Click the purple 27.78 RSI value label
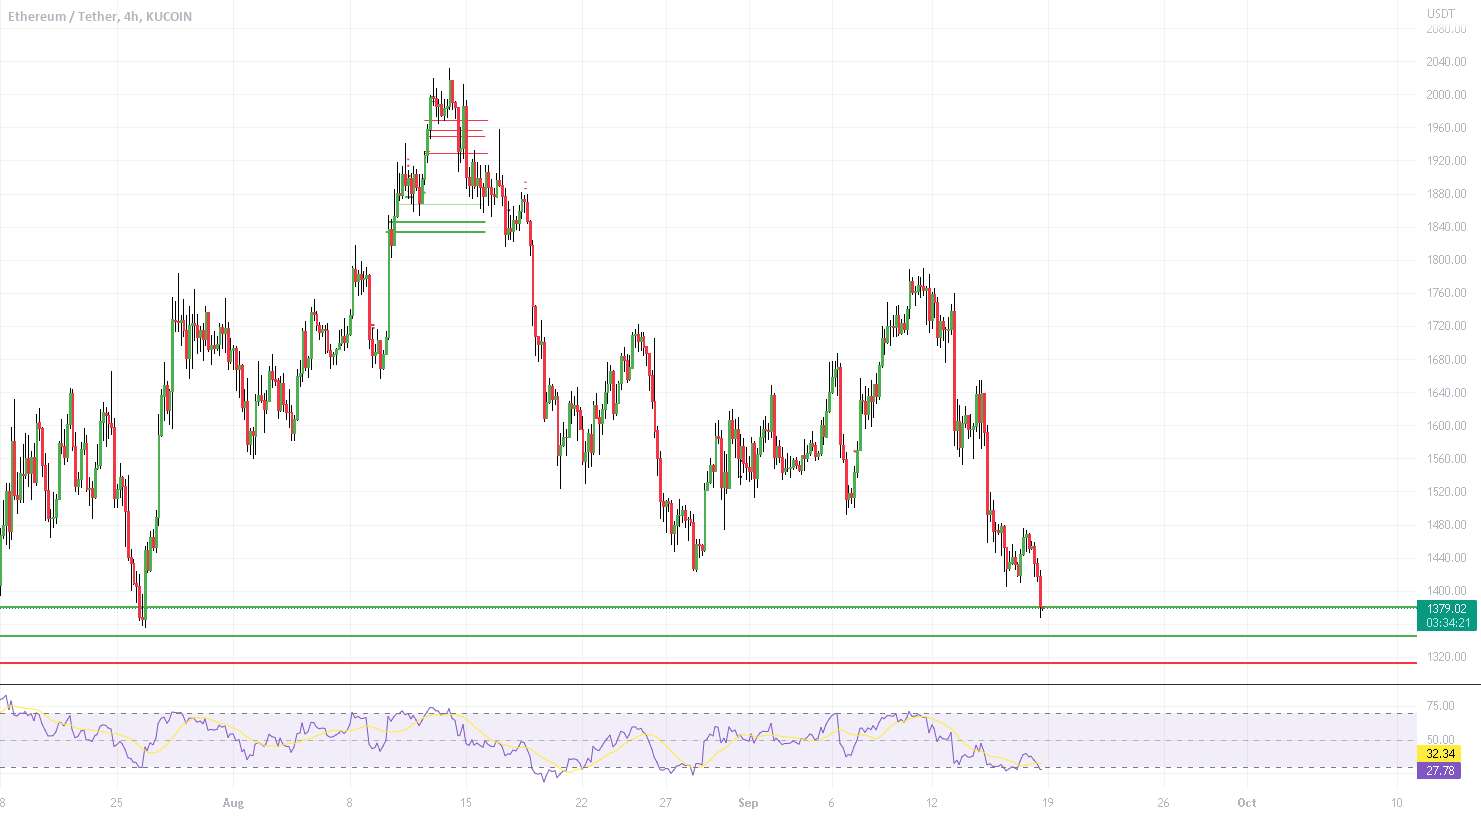1481x817 pixels. point(1440,770)
